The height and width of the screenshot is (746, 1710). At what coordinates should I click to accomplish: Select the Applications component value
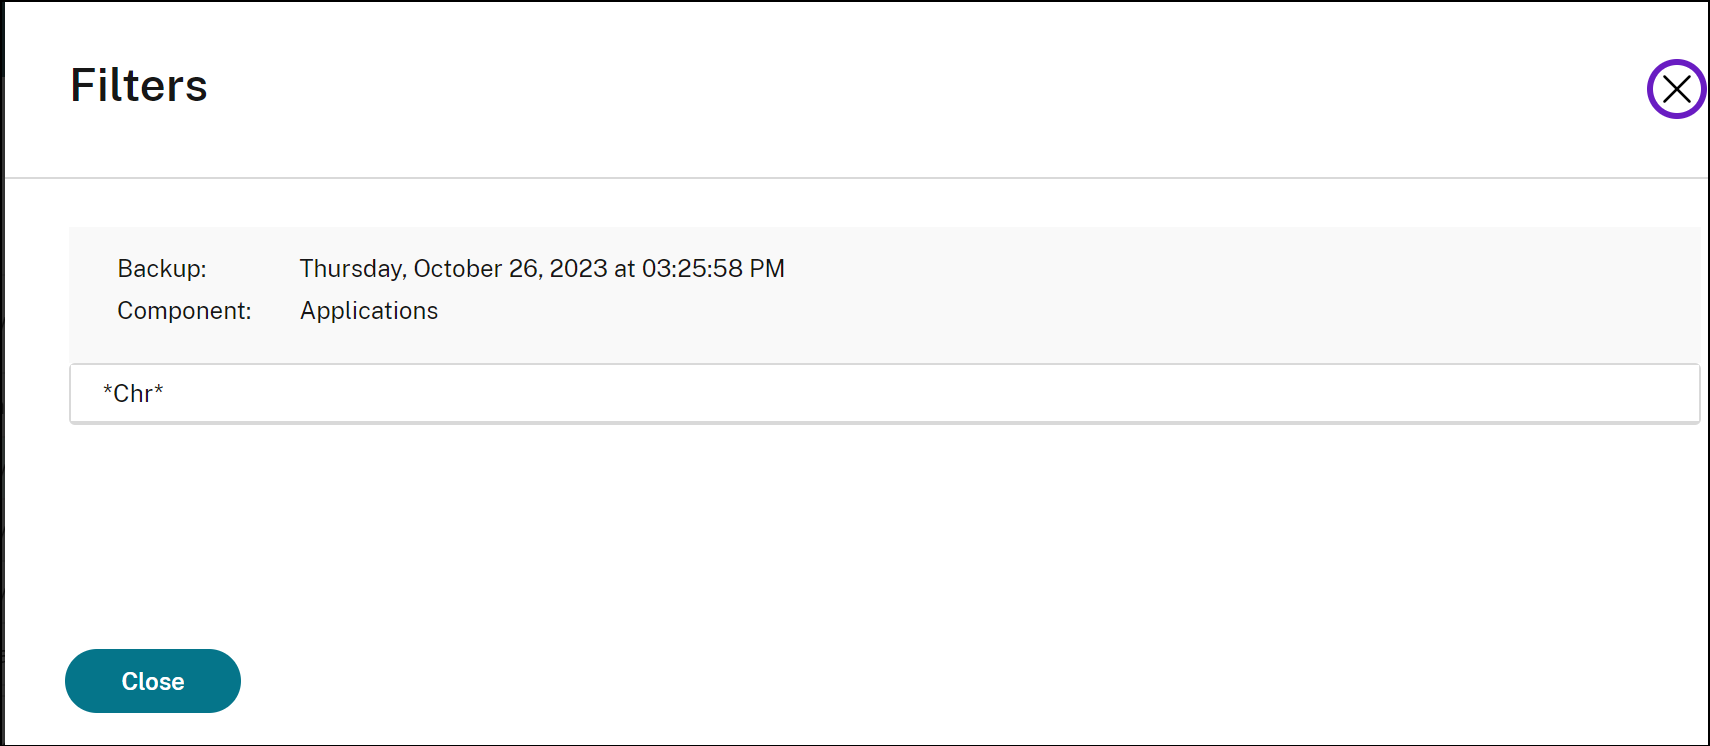pyautogui.click(x=369, y=311)
